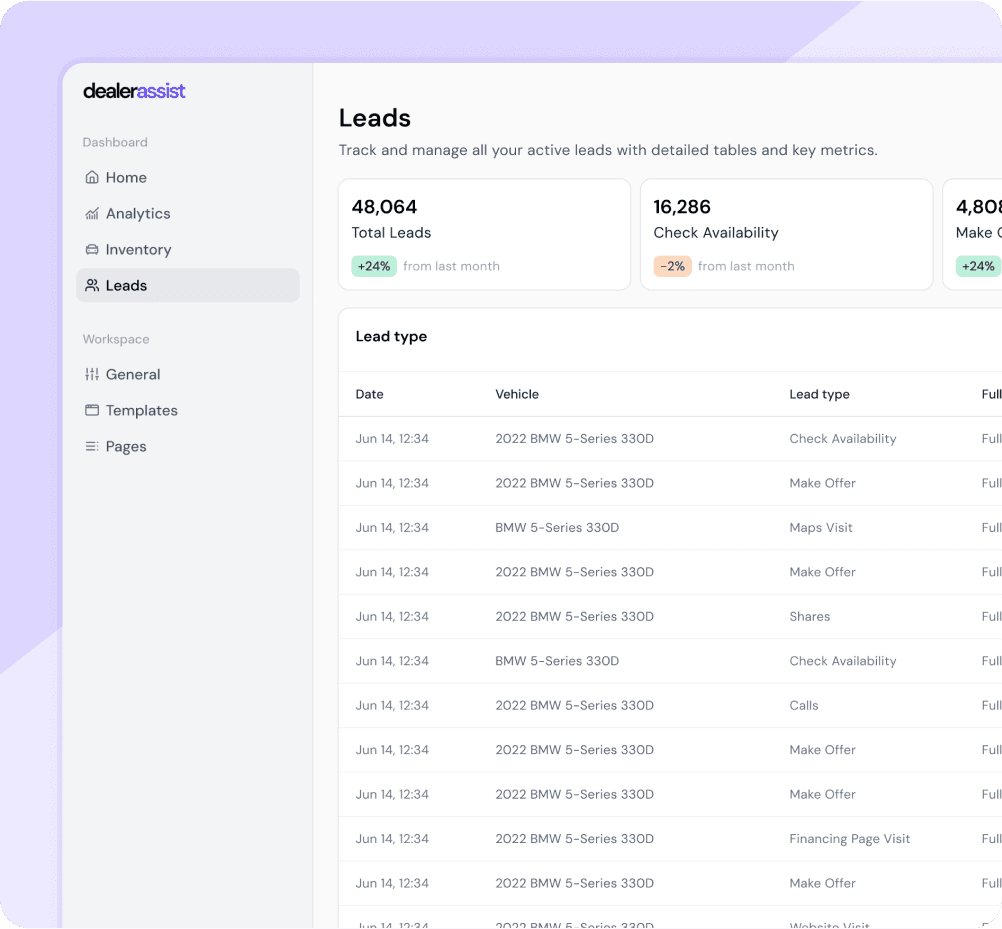Image resolution: width=1002 pixels, height=929 pixels.
Task: Sort by the Date column header
Action: 369,394
